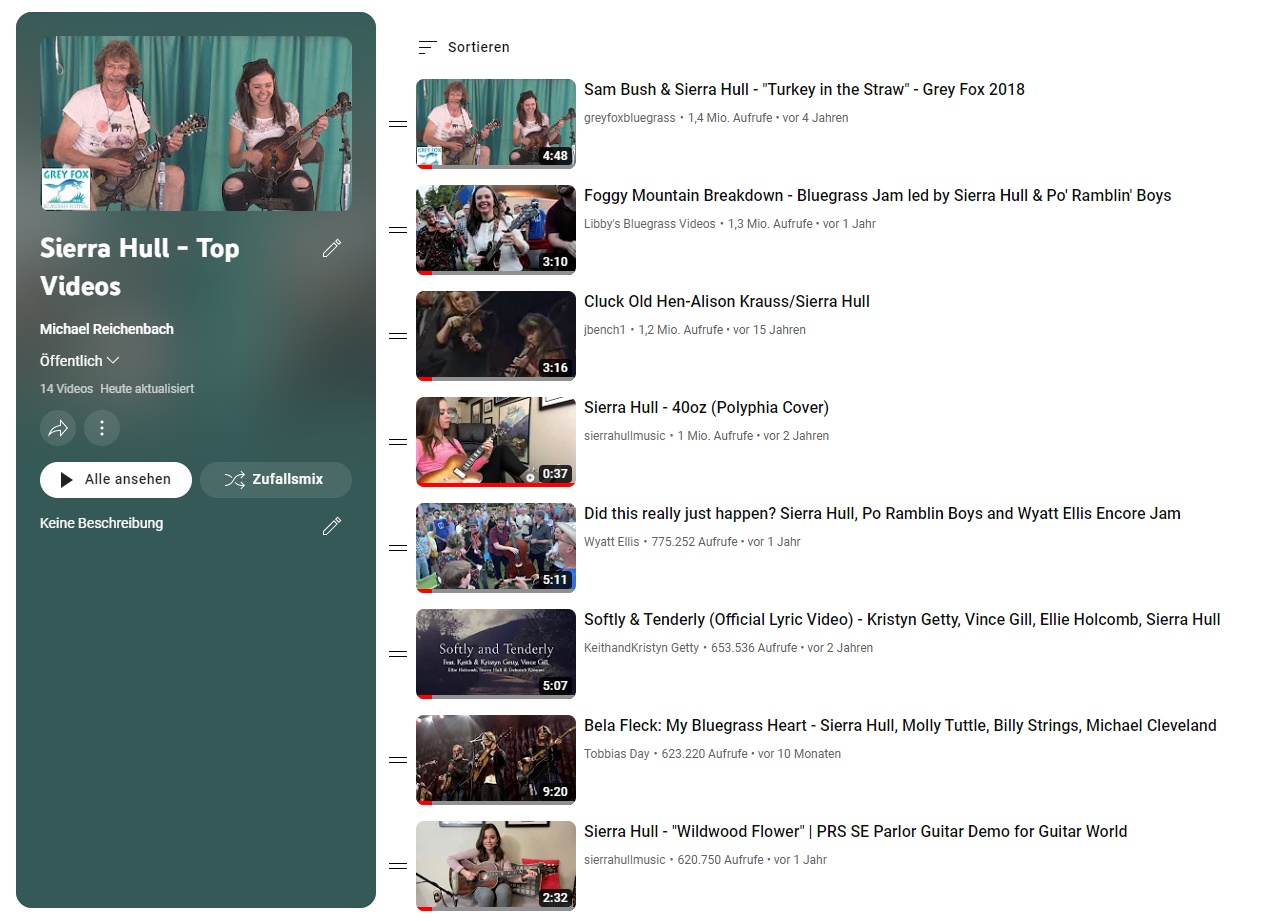Open title Did this really just happen
Image resolution: width=1263 pixels, height=921 pixels.
[882, 514]
